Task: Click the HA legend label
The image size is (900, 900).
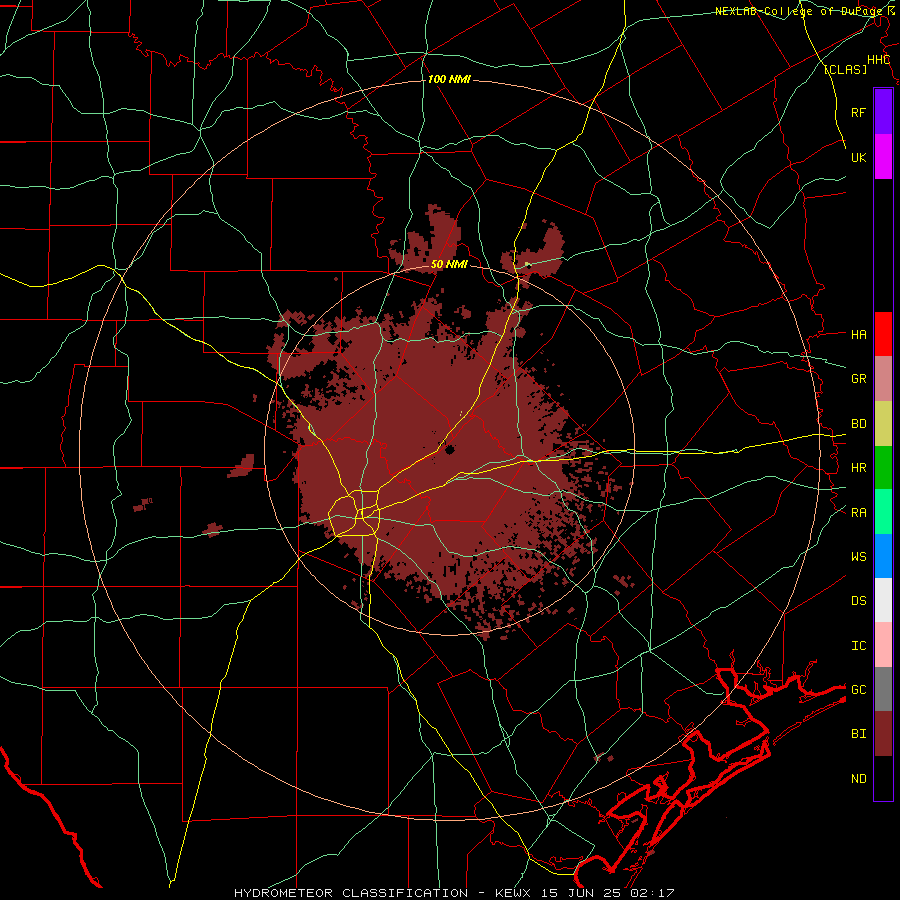Action: pyautogui.click(x=858, y=334)
